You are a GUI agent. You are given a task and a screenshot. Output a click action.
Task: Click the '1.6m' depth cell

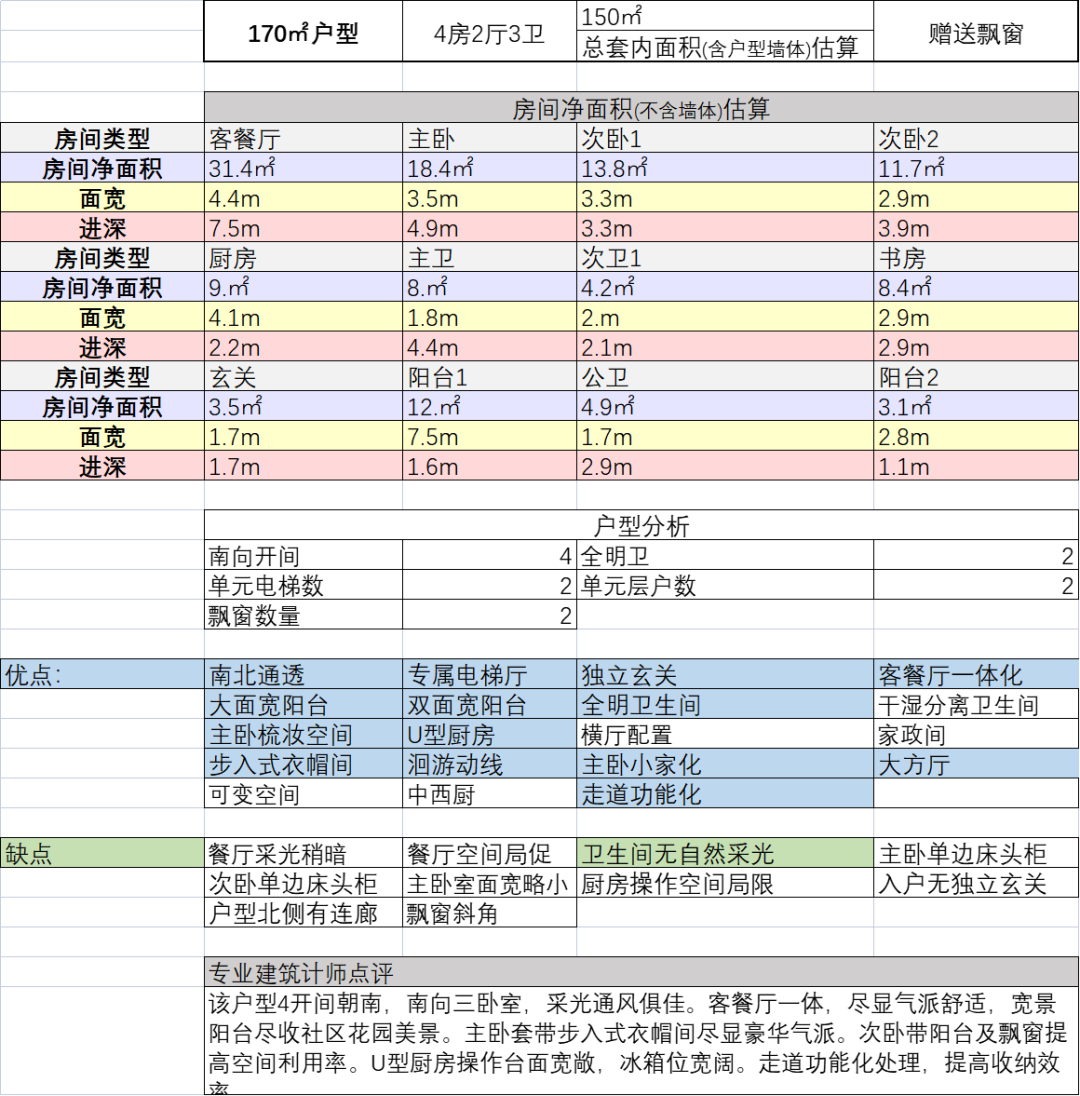coord(489,466)
